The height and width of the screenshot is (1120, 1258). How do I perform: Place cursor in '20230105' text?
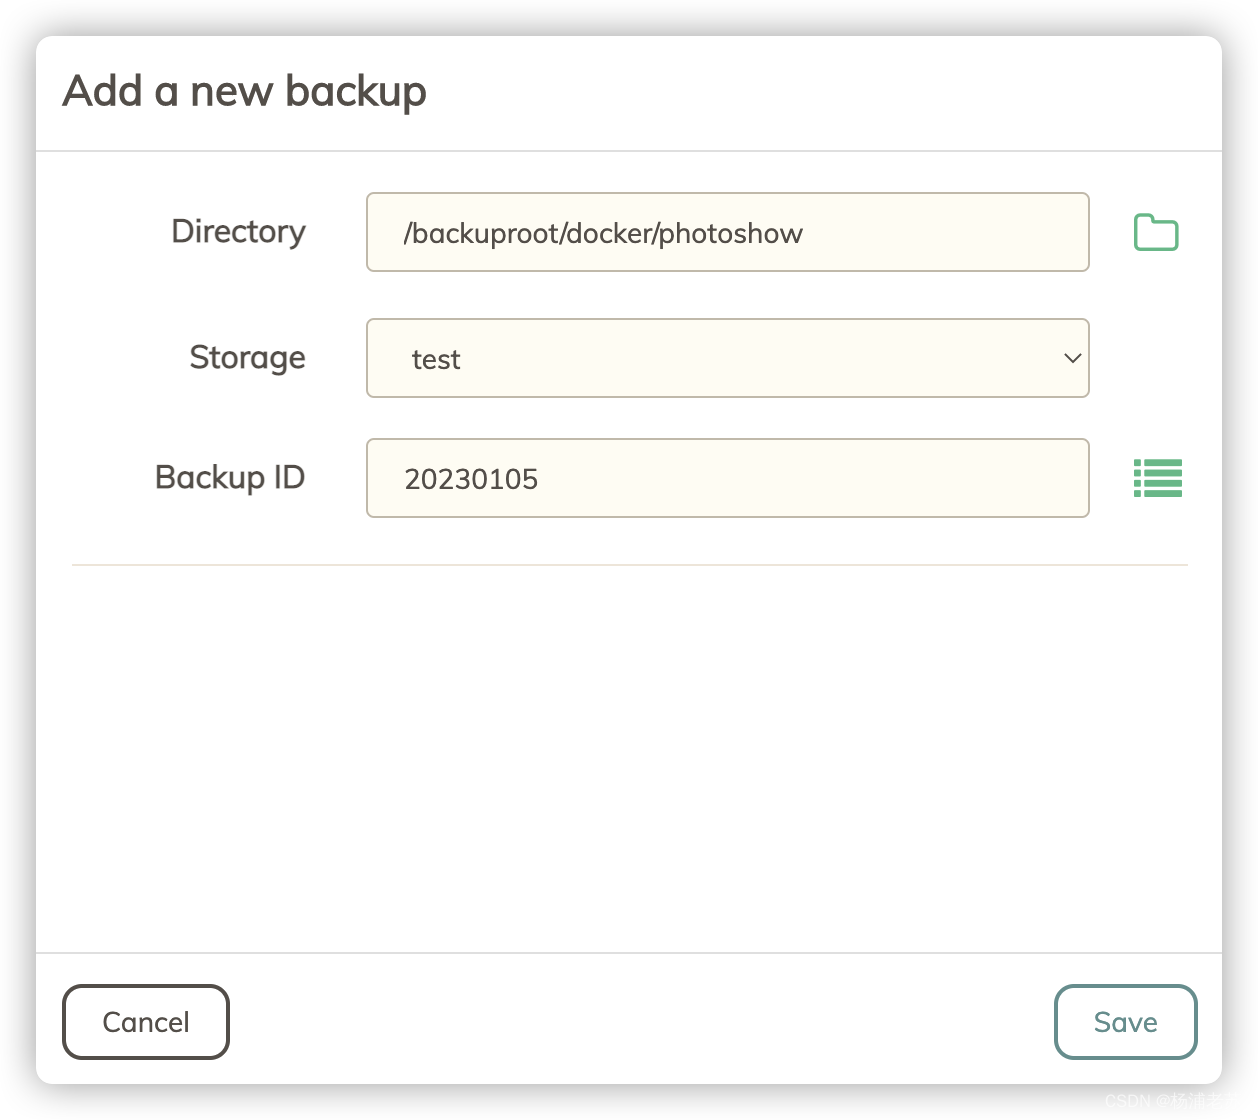[471, 480]
